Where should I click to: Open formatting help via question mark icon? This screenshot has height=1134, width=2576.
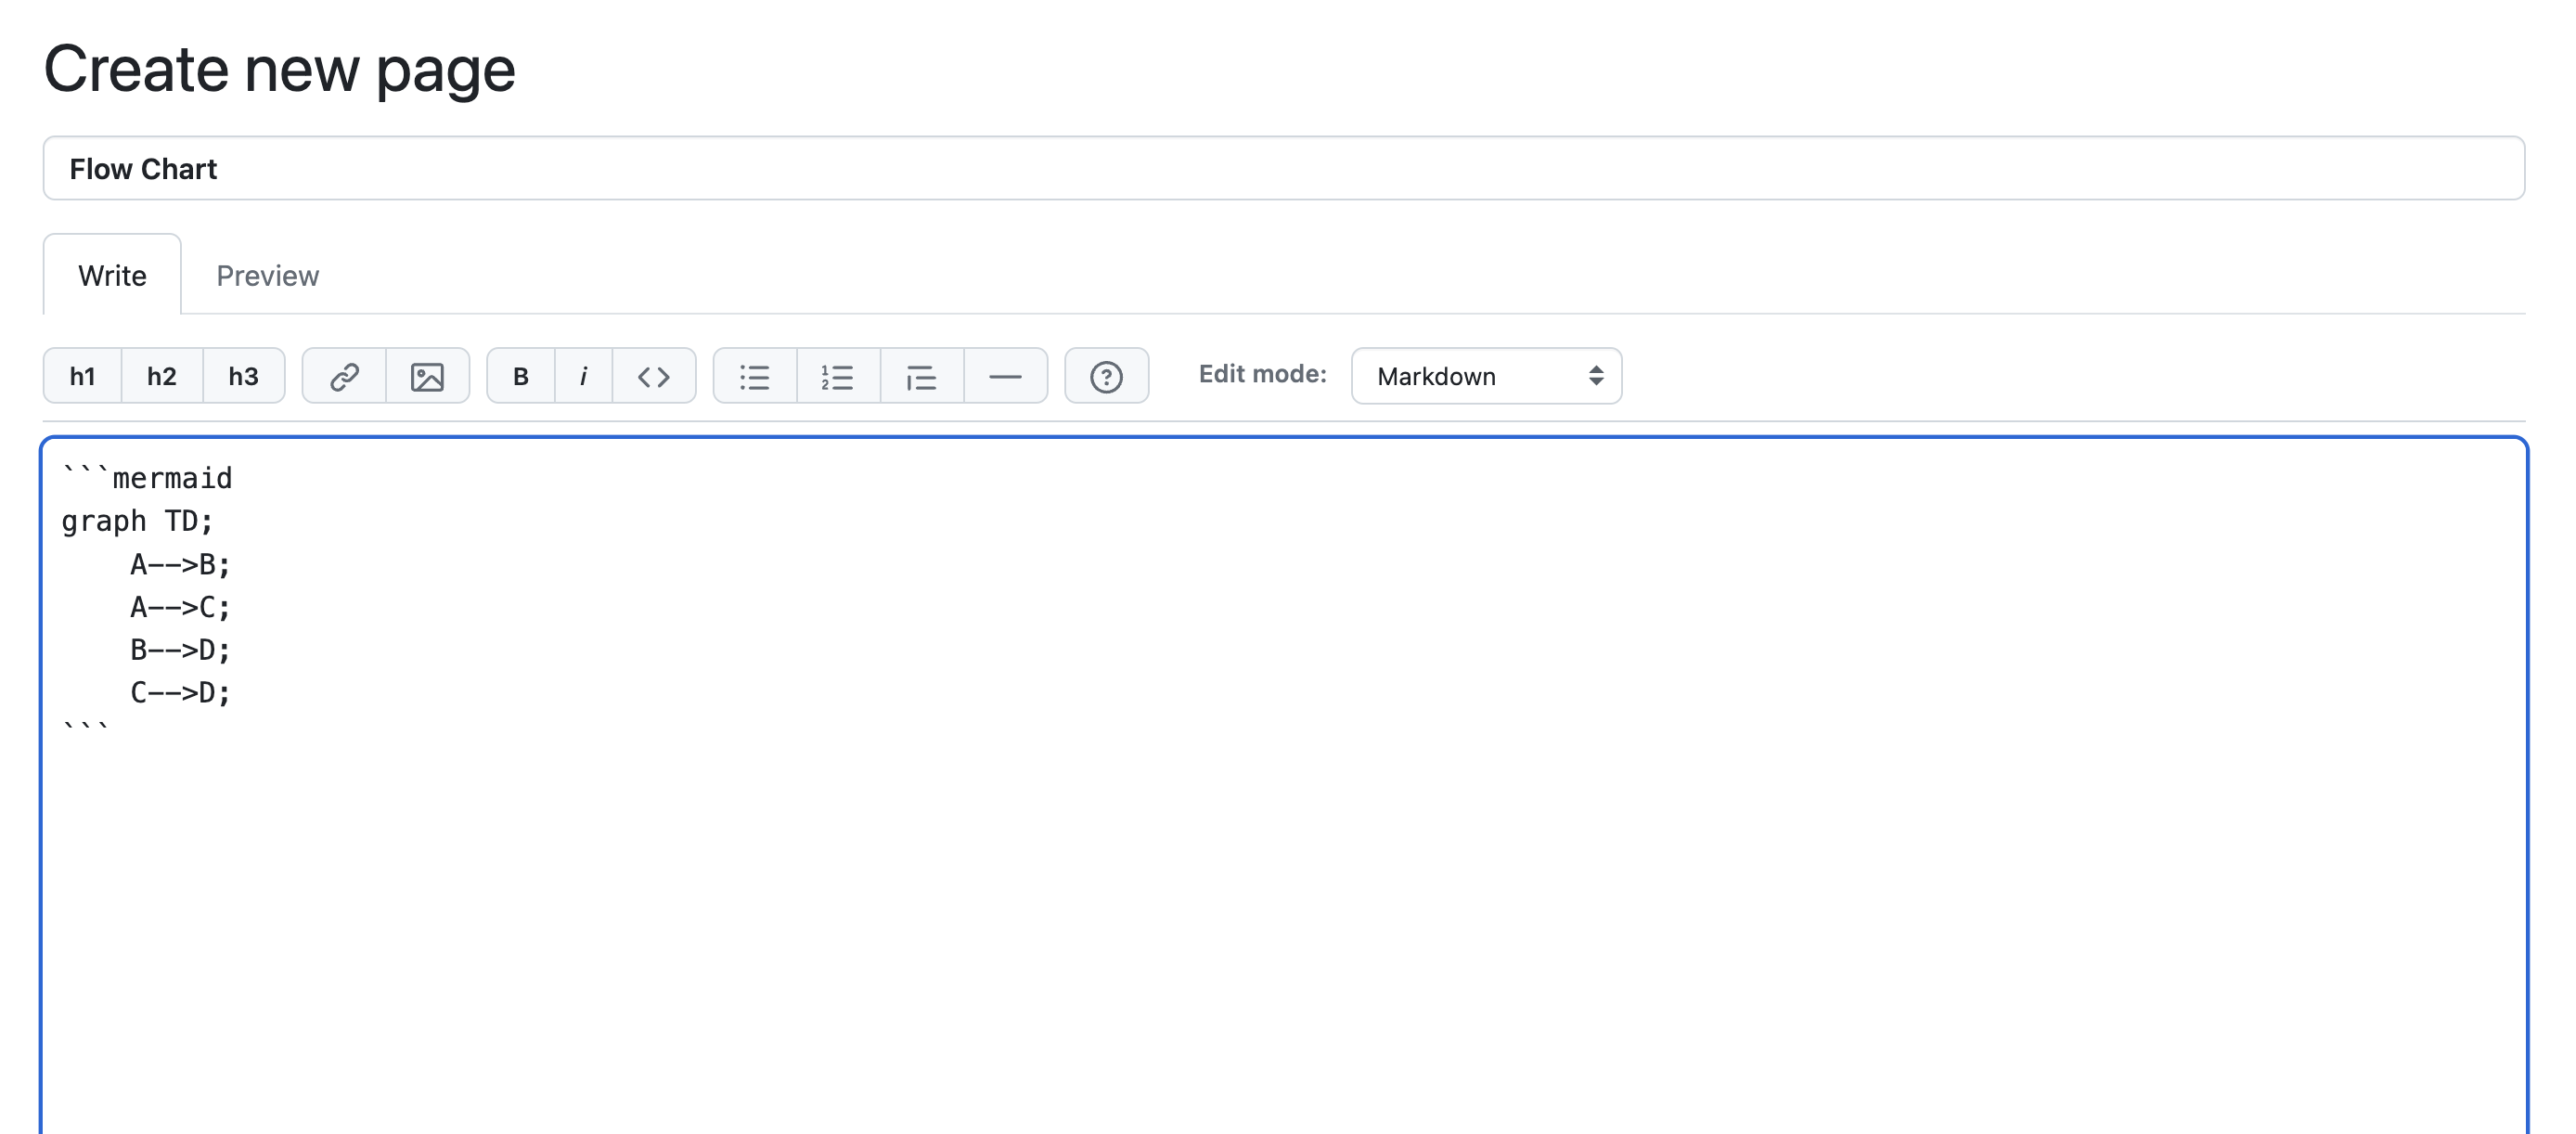[1107, 376]
